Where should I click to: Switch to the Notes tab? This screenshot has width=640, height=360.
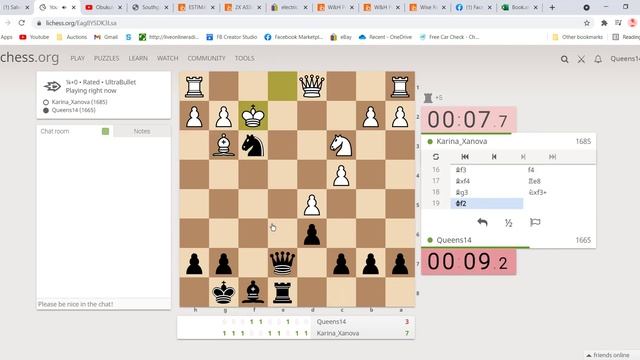[x=142, y=131]
